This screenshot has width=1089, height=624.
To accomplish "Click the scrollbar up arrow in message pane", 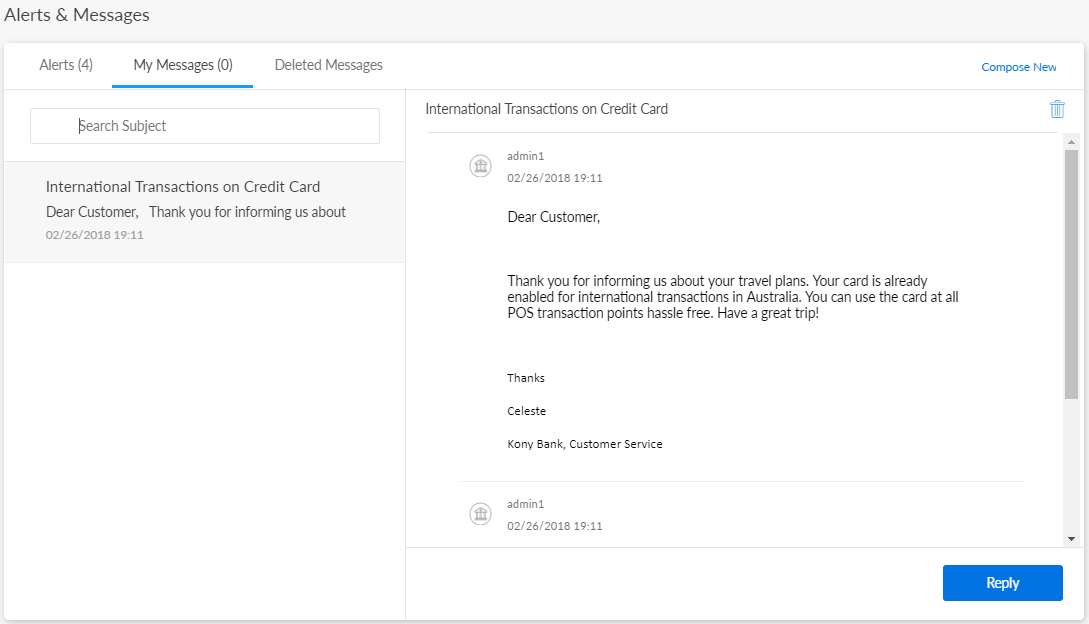I will (1071, 141).
